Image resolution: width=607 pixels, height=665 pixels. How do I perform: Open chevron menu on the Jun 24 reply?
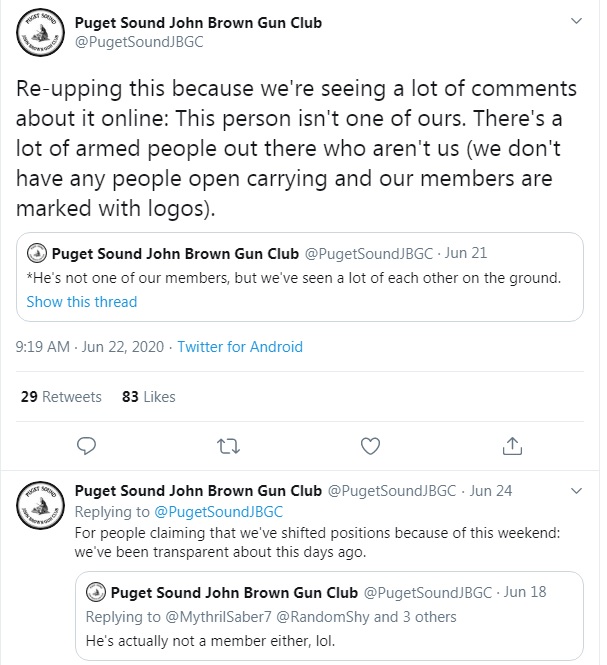[576, 491]
